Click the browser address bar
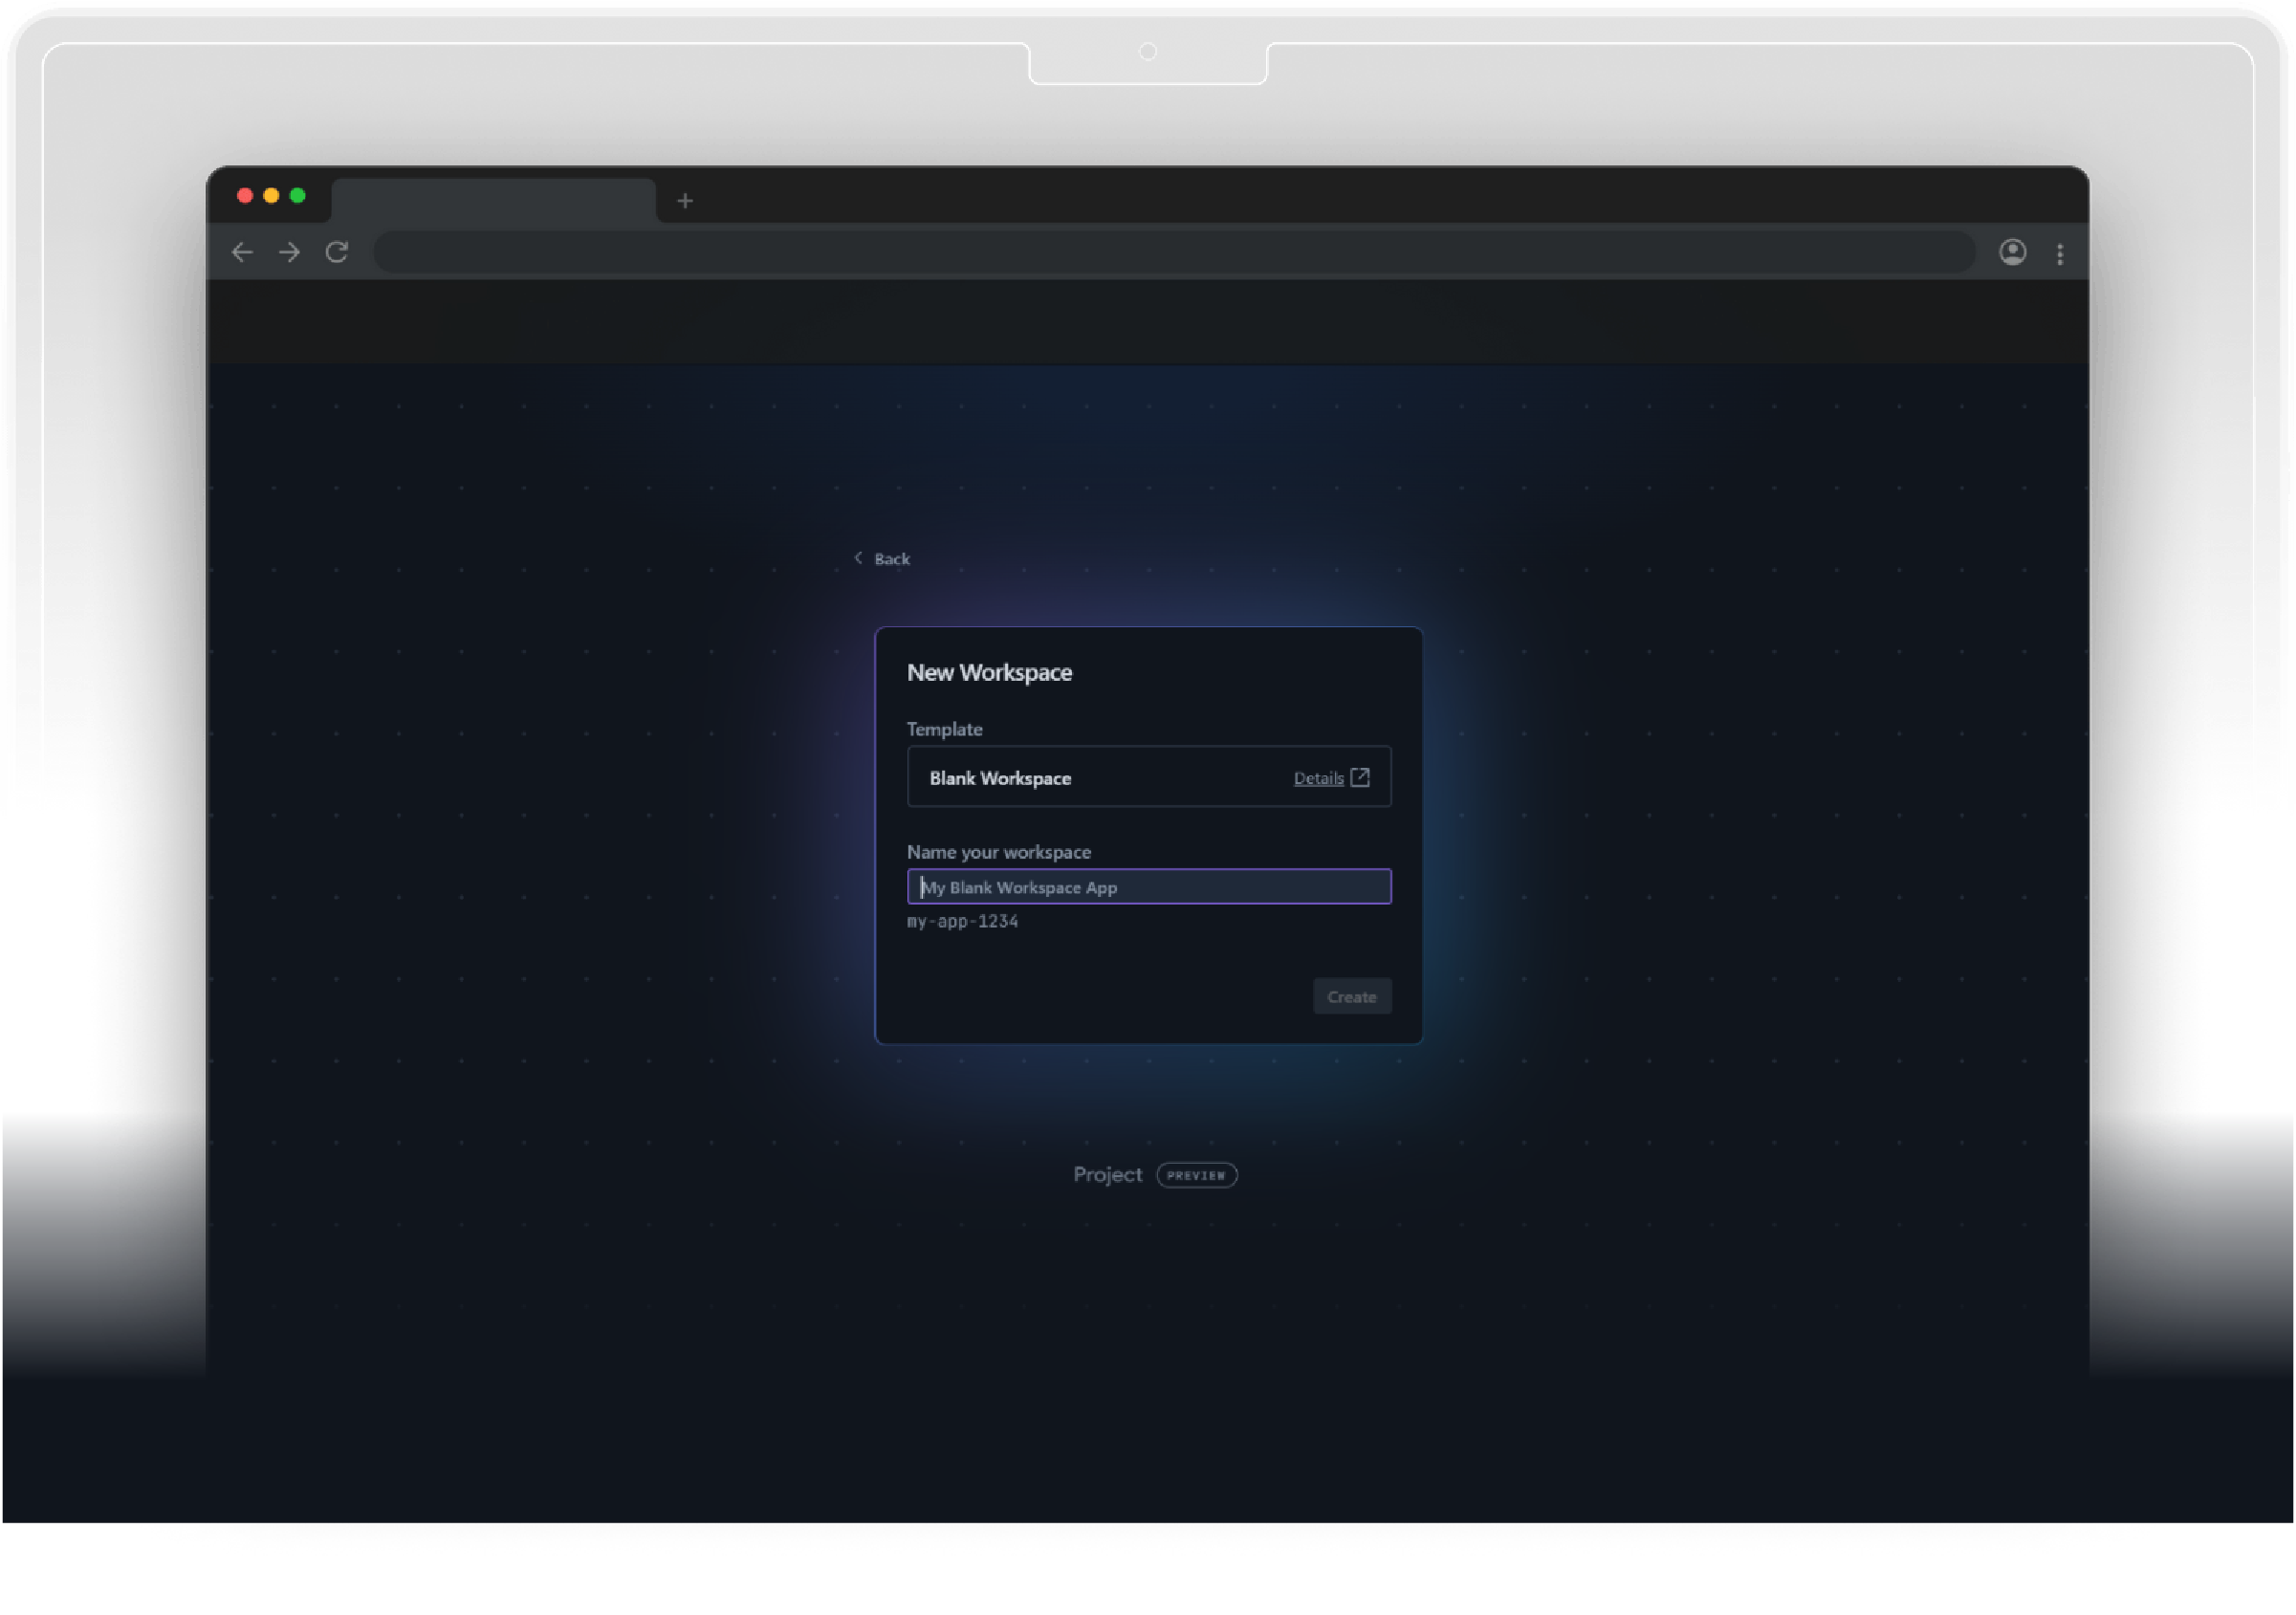 (1174, 252)
